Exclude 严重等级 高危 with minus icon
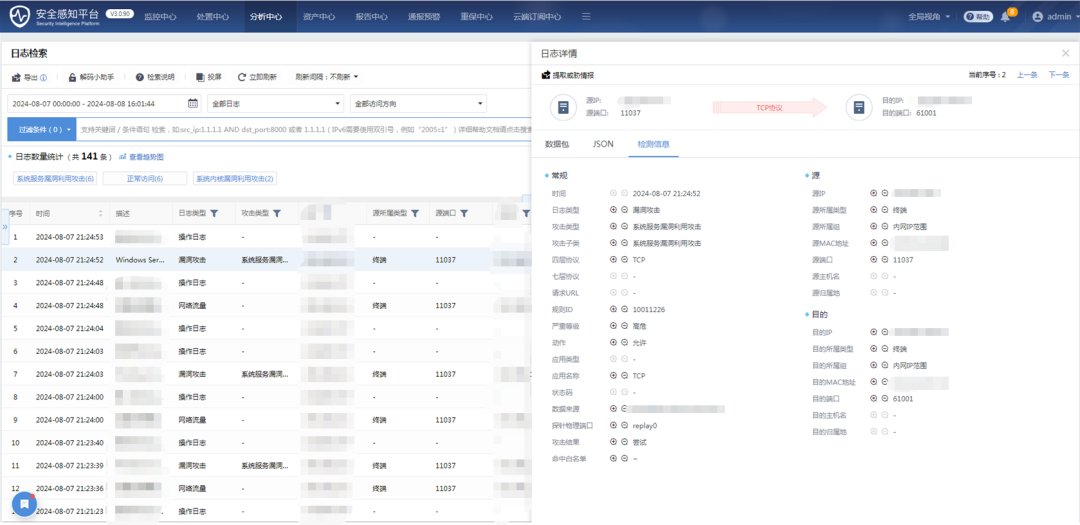This screenshot has width=1080, height=525. pyautogui.click(x=624, y=326)
